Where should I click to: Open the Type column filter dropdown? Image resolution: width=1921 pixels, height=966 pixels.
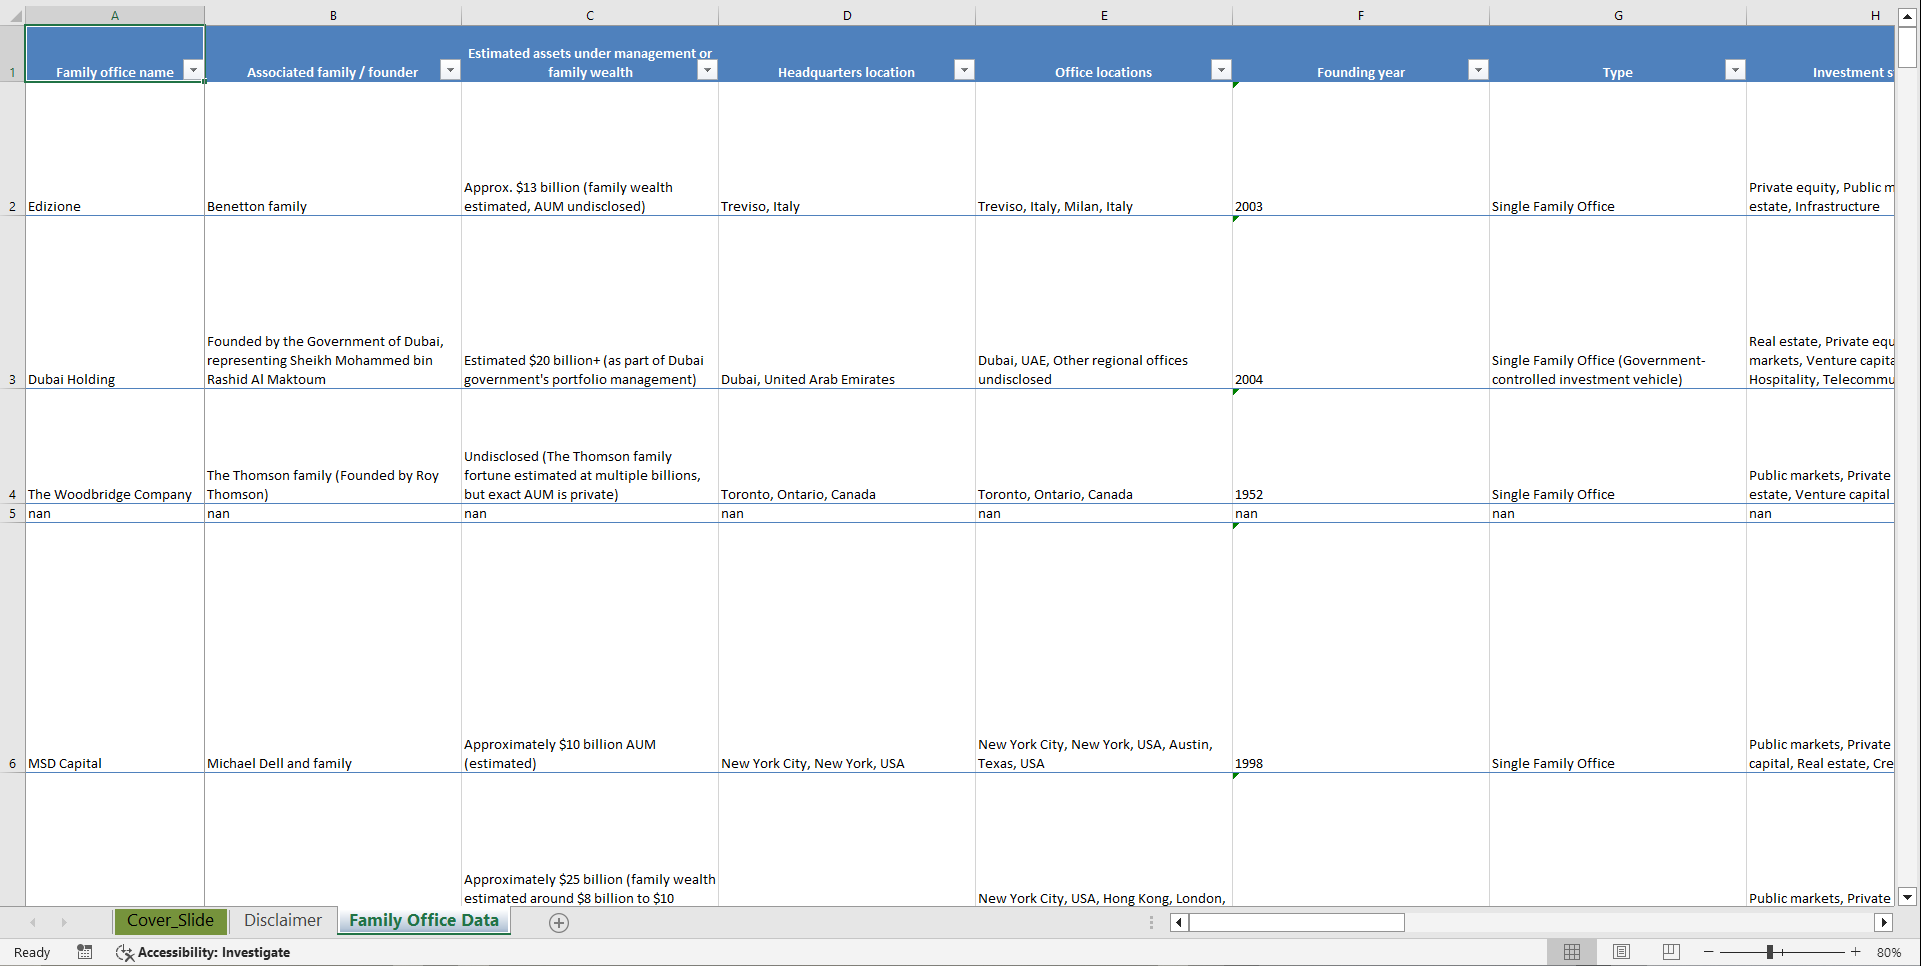1736,70
